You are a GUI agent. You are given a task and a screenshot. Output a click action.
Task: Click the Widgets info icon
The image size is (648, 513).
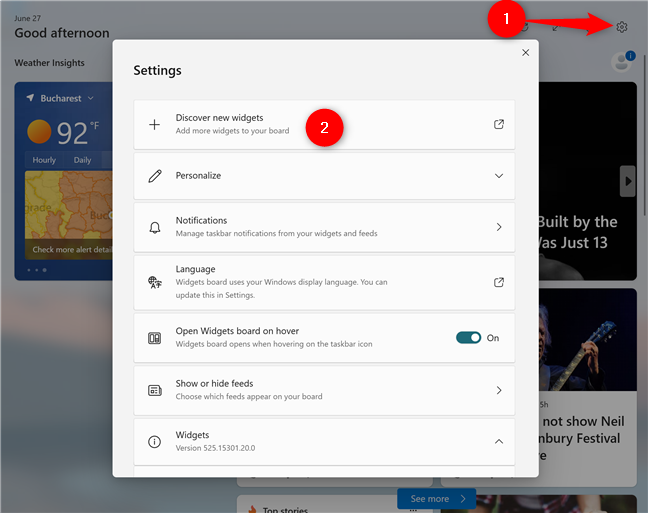155,442
